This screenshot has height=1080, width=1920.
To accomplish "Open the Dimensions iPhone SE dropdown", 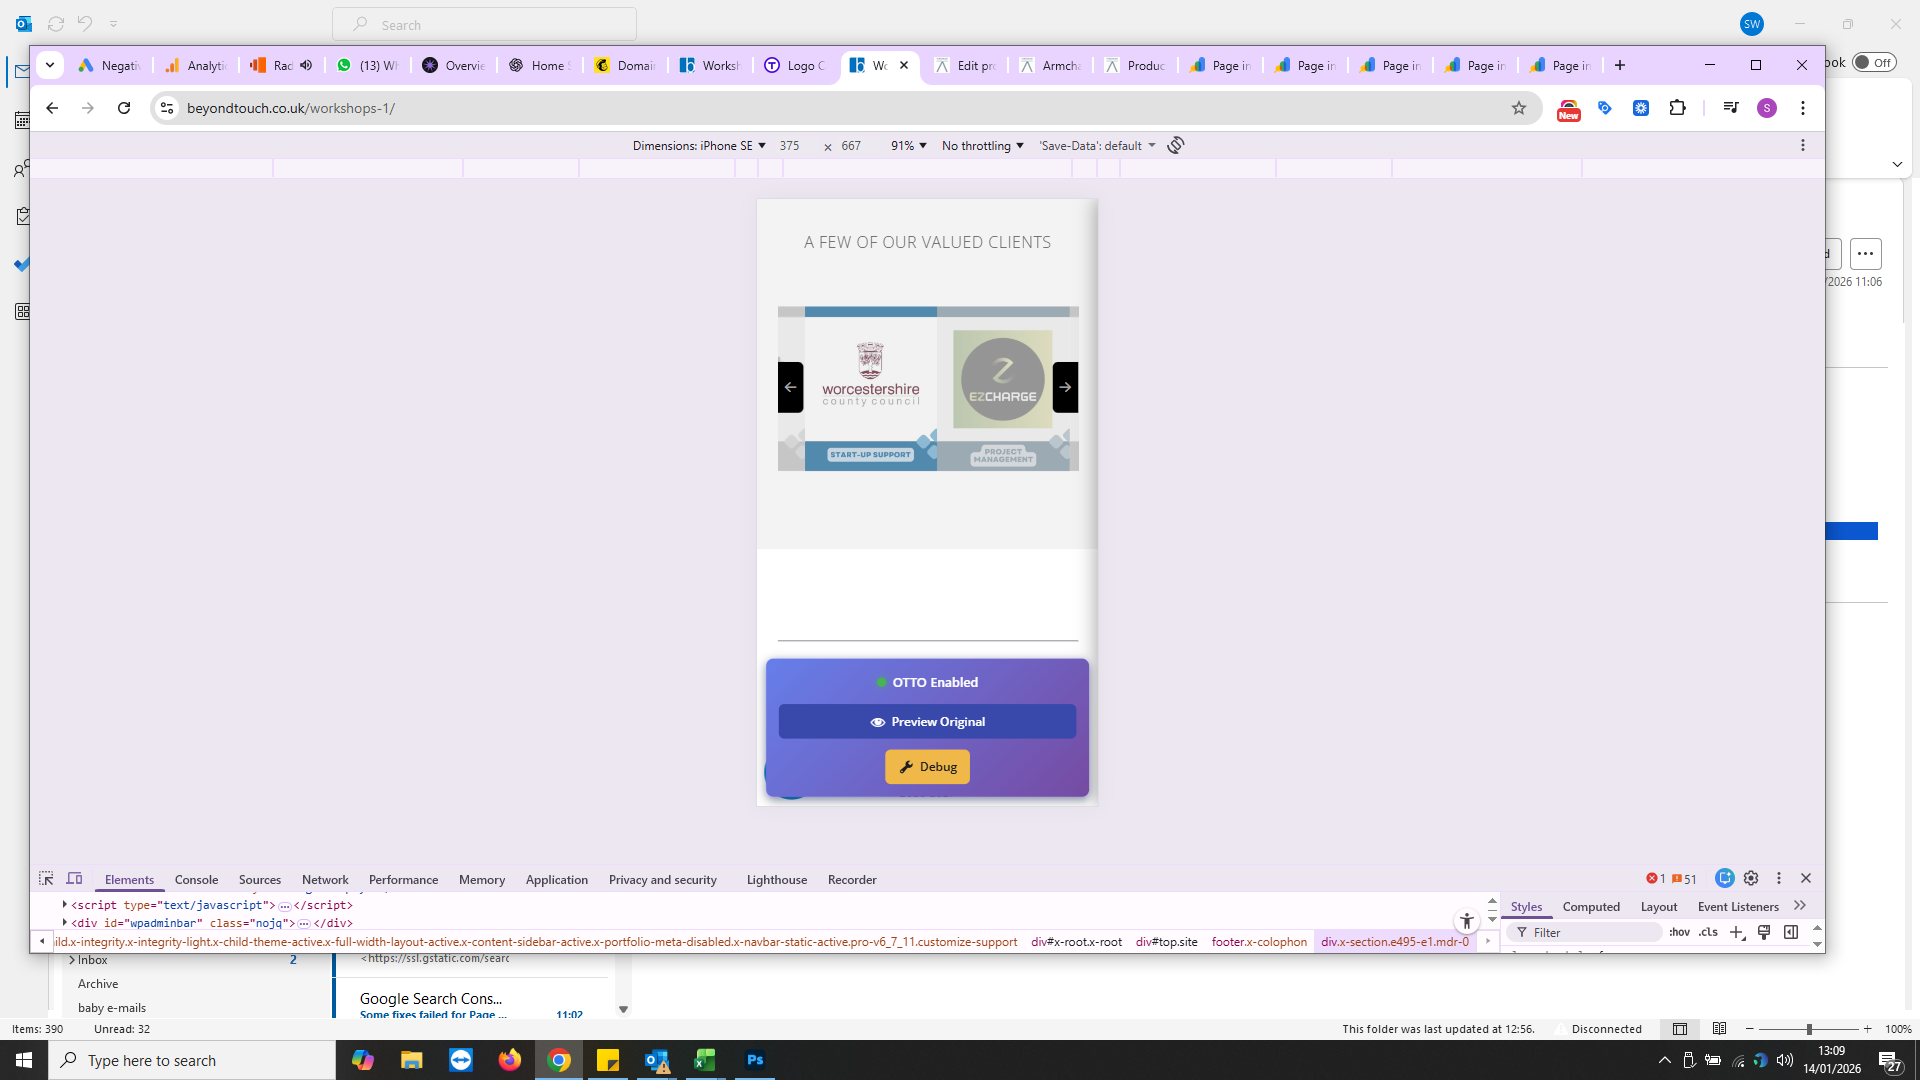I will tap(699, 146).
